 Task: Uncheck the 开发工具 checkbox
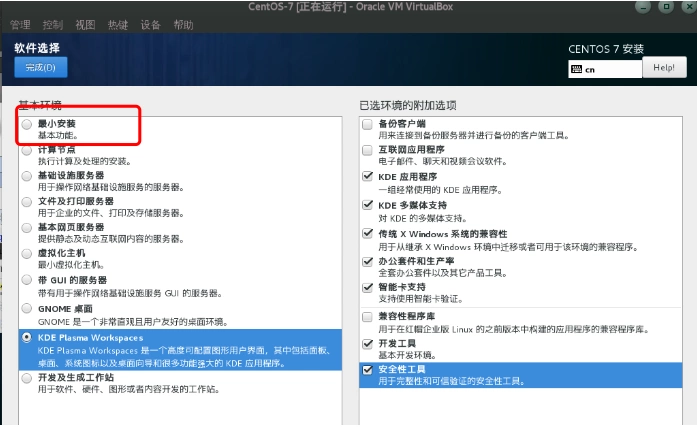click(367, 343)
